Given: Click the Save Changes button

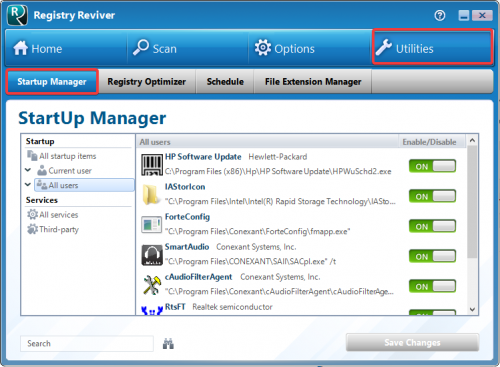Looking at the screenshot, I should pyautogui.click(x=412, y=342).
